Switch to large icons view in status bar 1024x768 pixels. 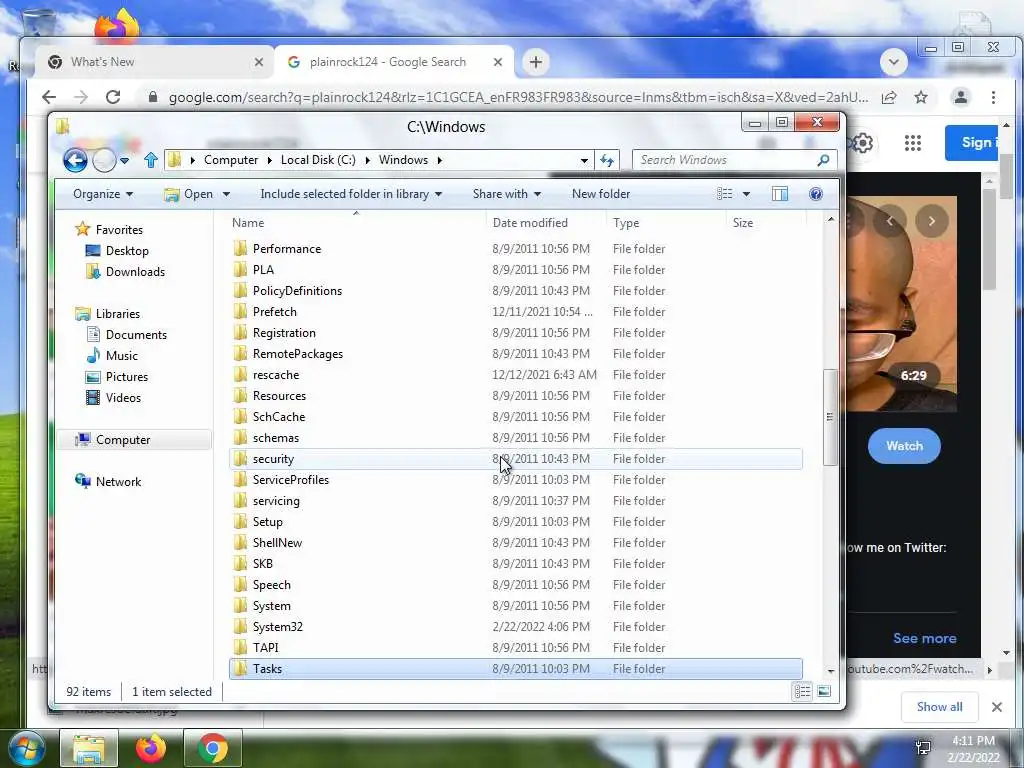(x=824, y=692)
